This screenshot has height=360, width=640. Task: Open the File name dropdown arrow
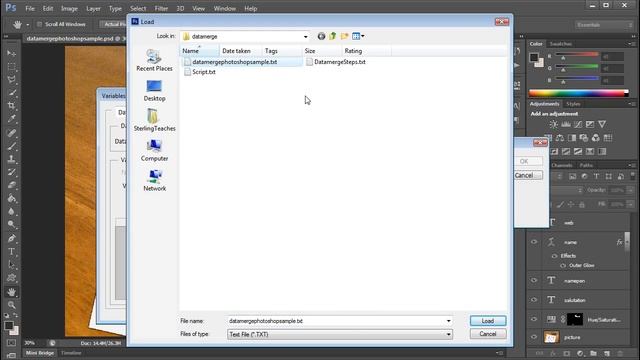[449, 321]
